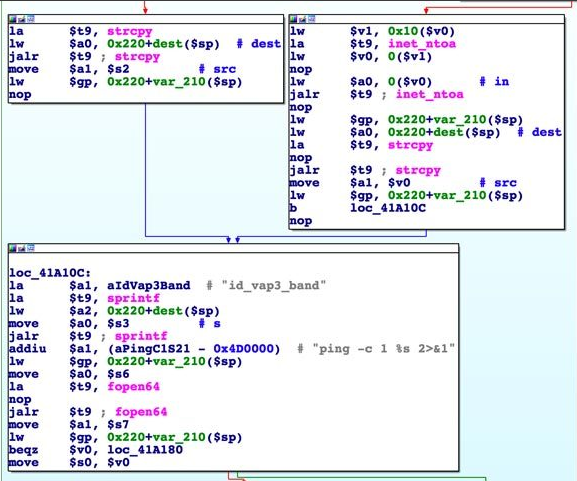The height and width of the screenshot is (481, 577).
Task: Click the "id_vap3_band" comment string
Action: click(x=274, y=286)
